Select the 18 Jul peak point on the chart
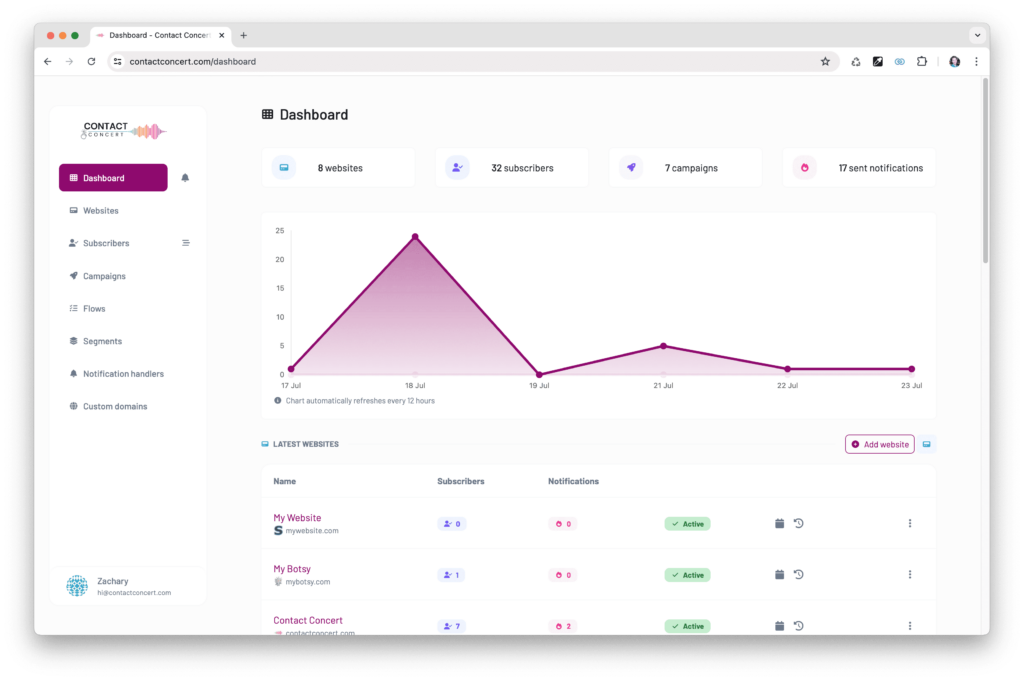 [x=415, y=236]
